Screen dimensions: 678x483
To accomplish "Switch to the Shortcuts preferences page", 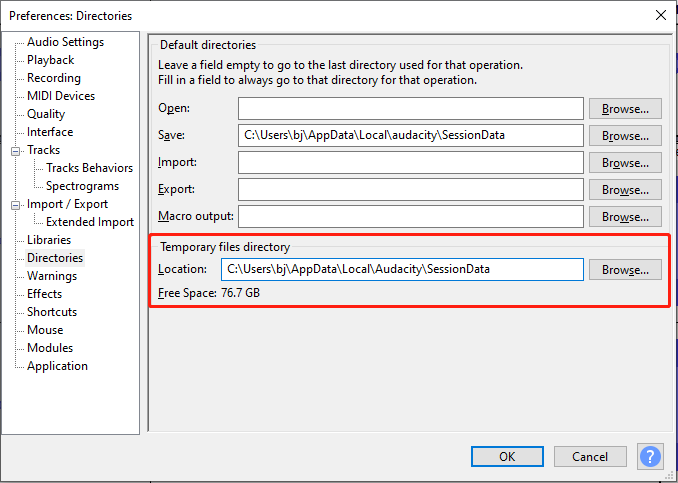I will [x=52, y=312].
